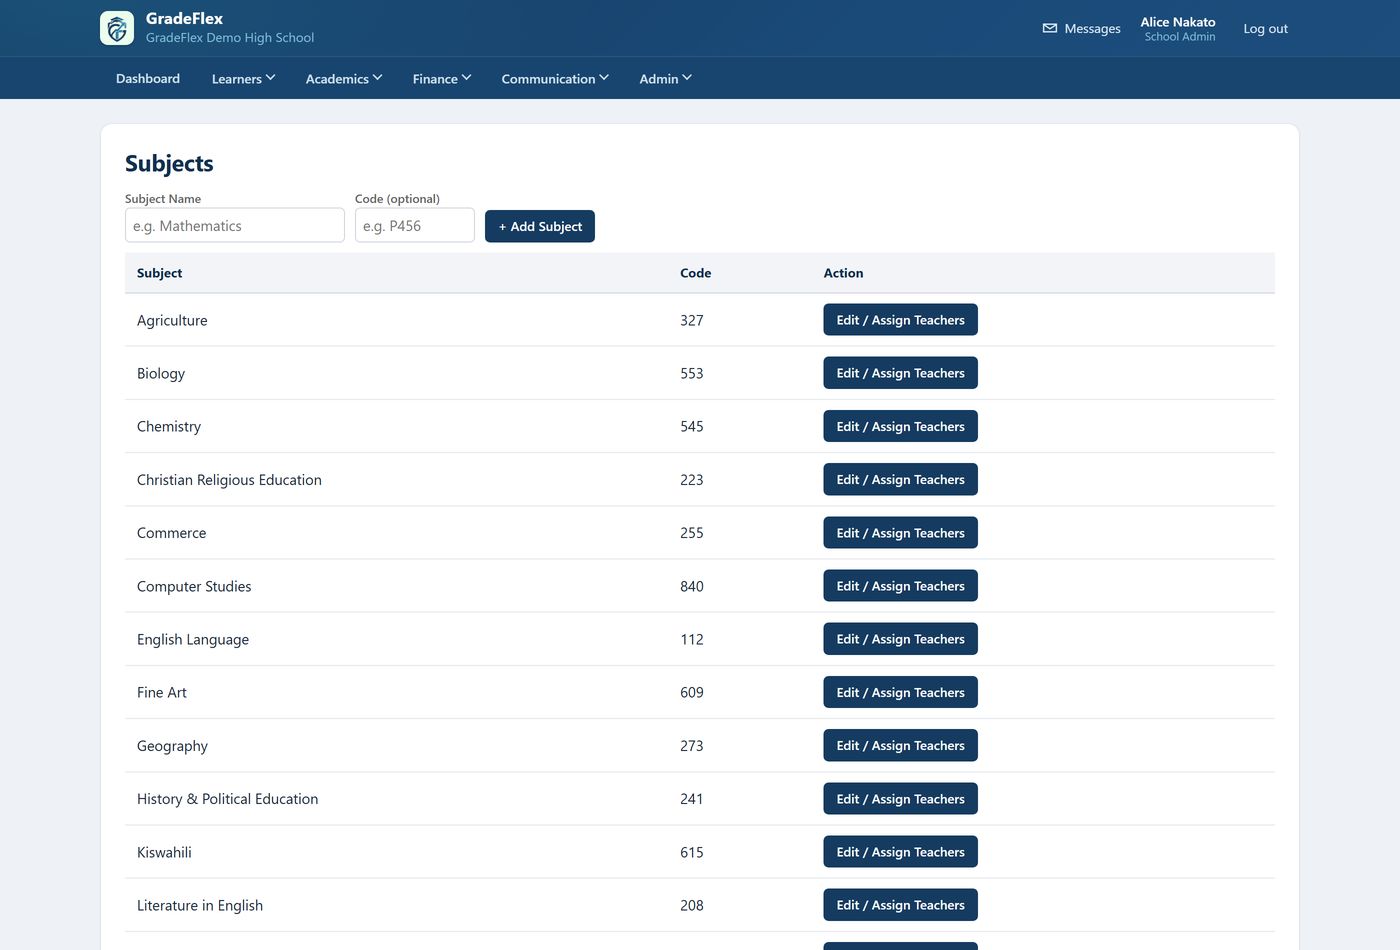This screenshot has height=950, width=1400.
Task: Open the Academics menu label
Action: (337, 79)
